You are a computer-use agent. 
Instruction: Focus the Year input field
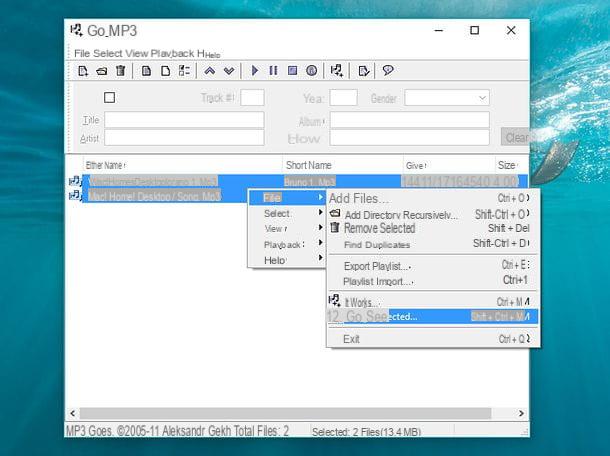pyautogui.click(x=343, y=98)
